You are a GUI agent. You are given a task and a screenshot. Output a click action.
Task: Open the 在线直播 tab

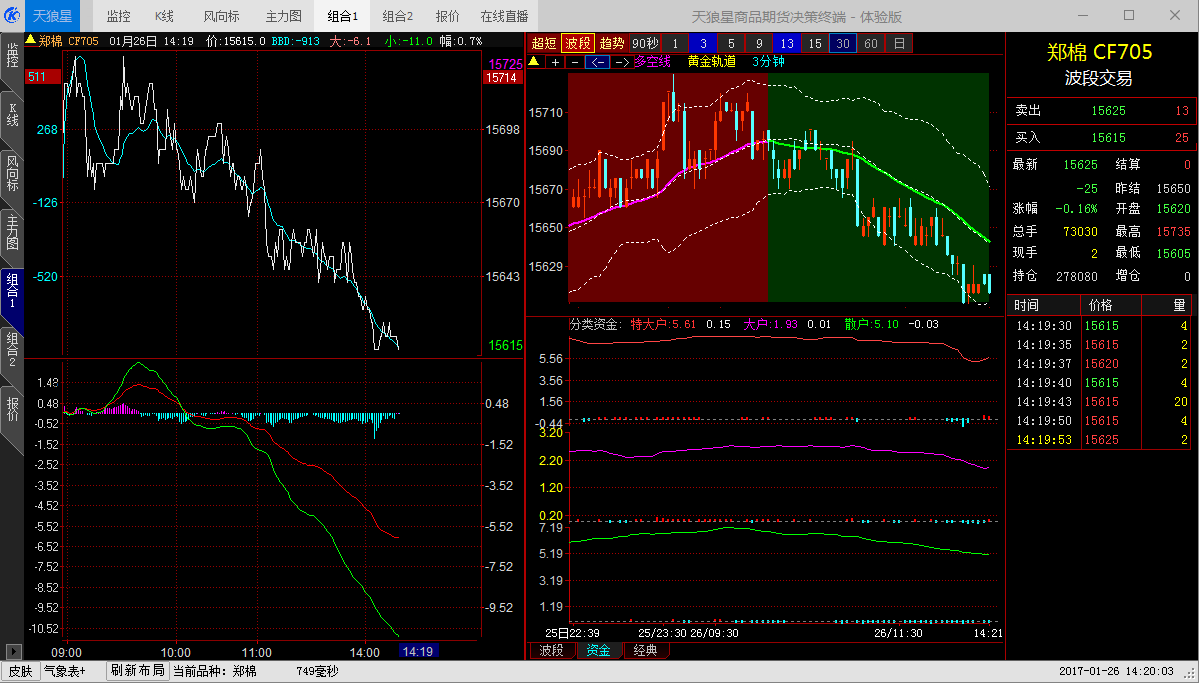tap(505, 16)
